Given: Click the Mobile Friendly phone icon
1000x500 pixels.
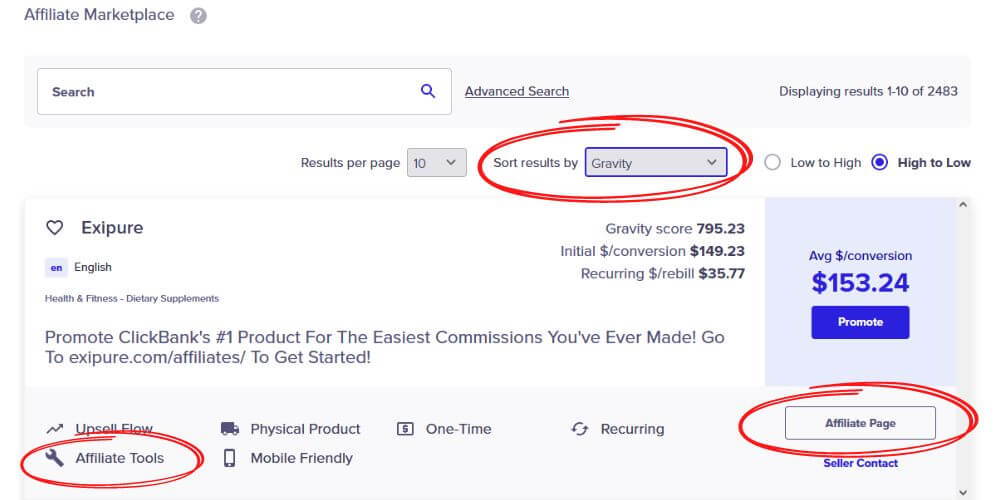Looking at the screenshot, I should coord(230,458).
